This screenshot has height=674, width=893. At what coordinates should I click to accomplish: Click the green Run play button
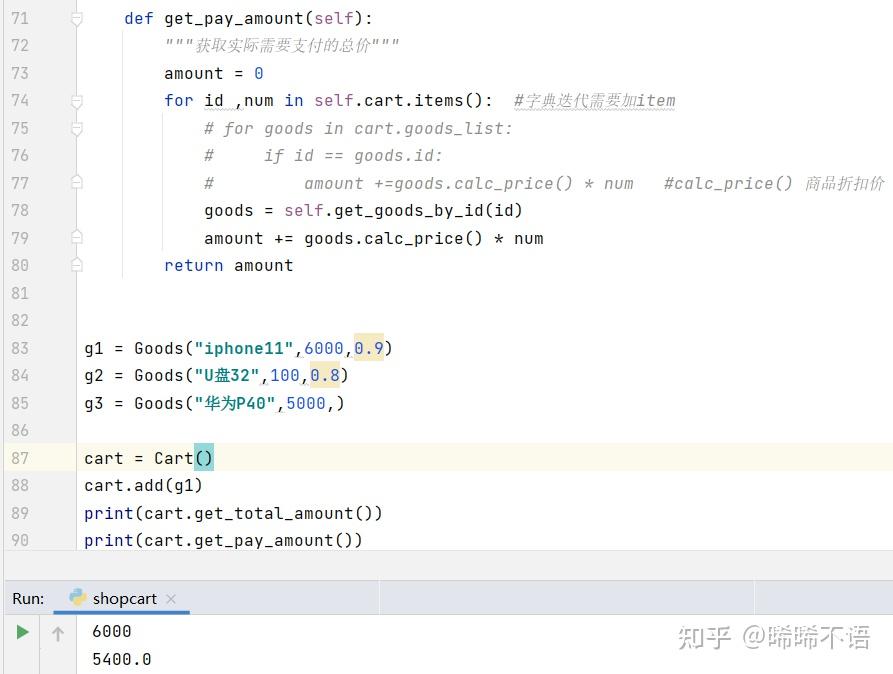22,632
